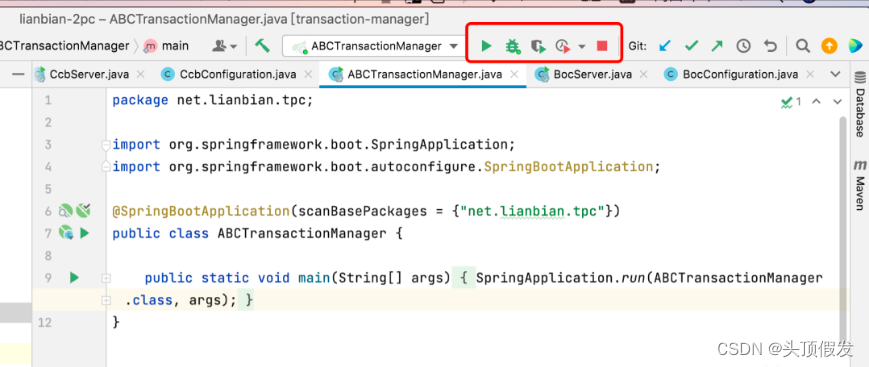Image resolution: width=869 pixels, height=367 pixels.
Task: Show hidden tabs chevron dropdown
Action: (x=835, y=74)
